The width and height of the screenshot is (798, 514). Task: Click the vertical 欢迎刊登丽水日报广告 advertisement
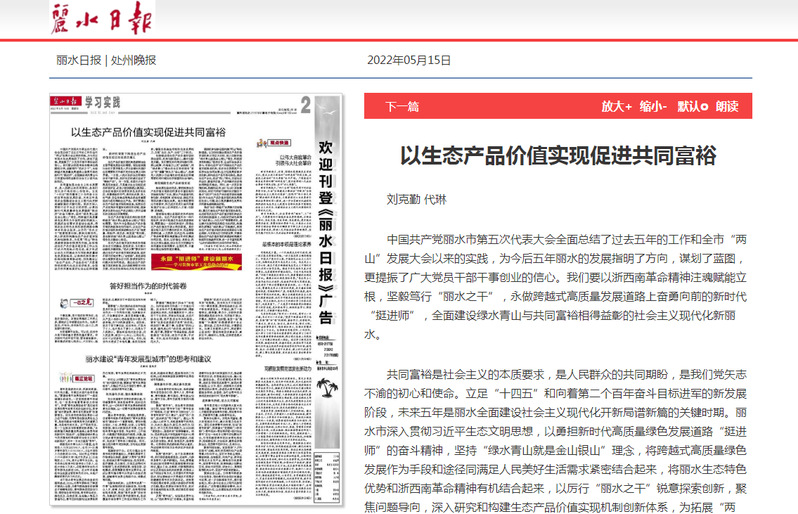pyautogui.click(x=323, y=232)
